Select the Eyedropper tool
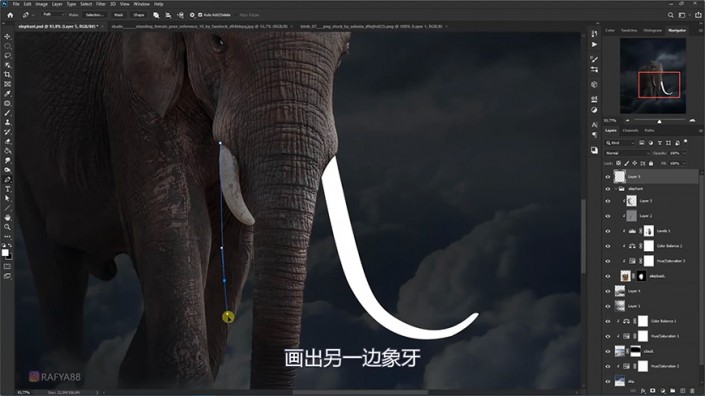Screen dimensions: 705x396 coord(7,93)
